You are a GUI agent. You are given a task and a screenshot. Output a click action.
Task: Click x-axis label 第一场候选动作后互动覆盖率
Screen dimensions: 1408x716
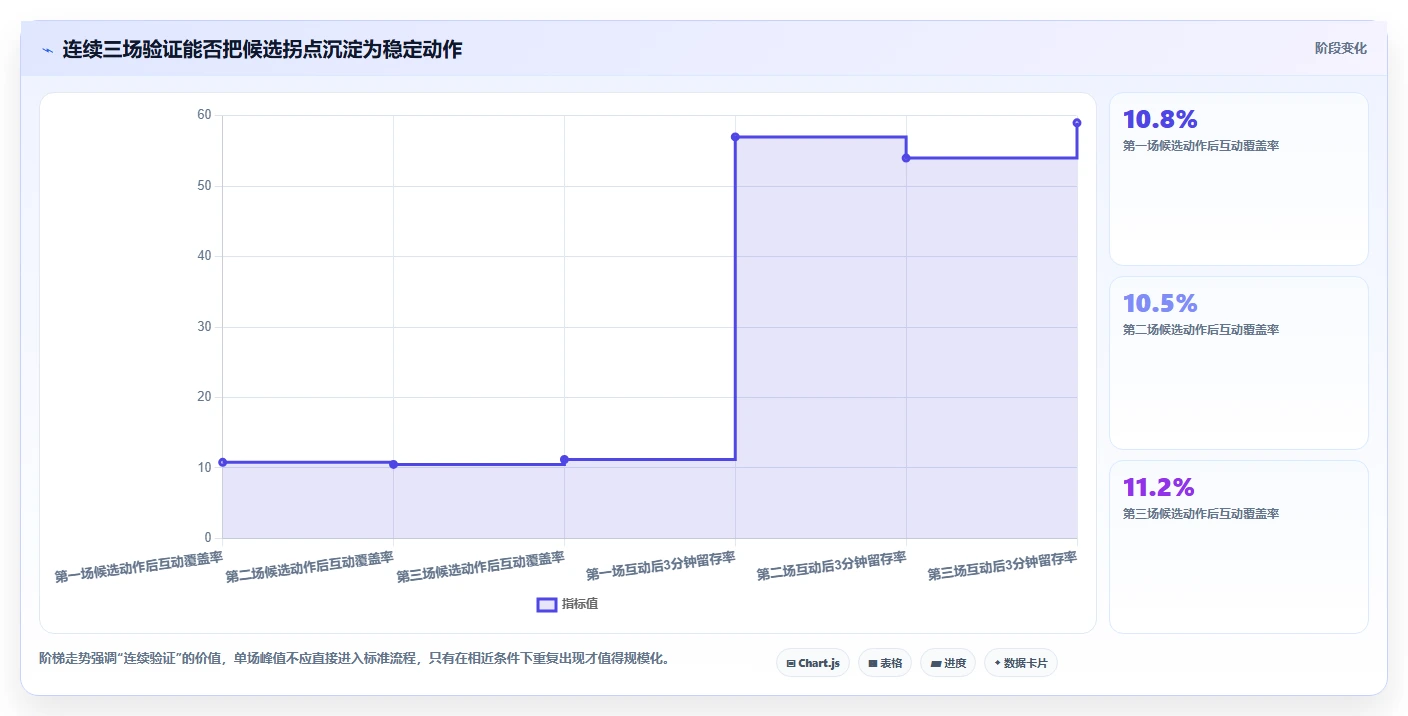pyautogui.click(x=139, y=567)
